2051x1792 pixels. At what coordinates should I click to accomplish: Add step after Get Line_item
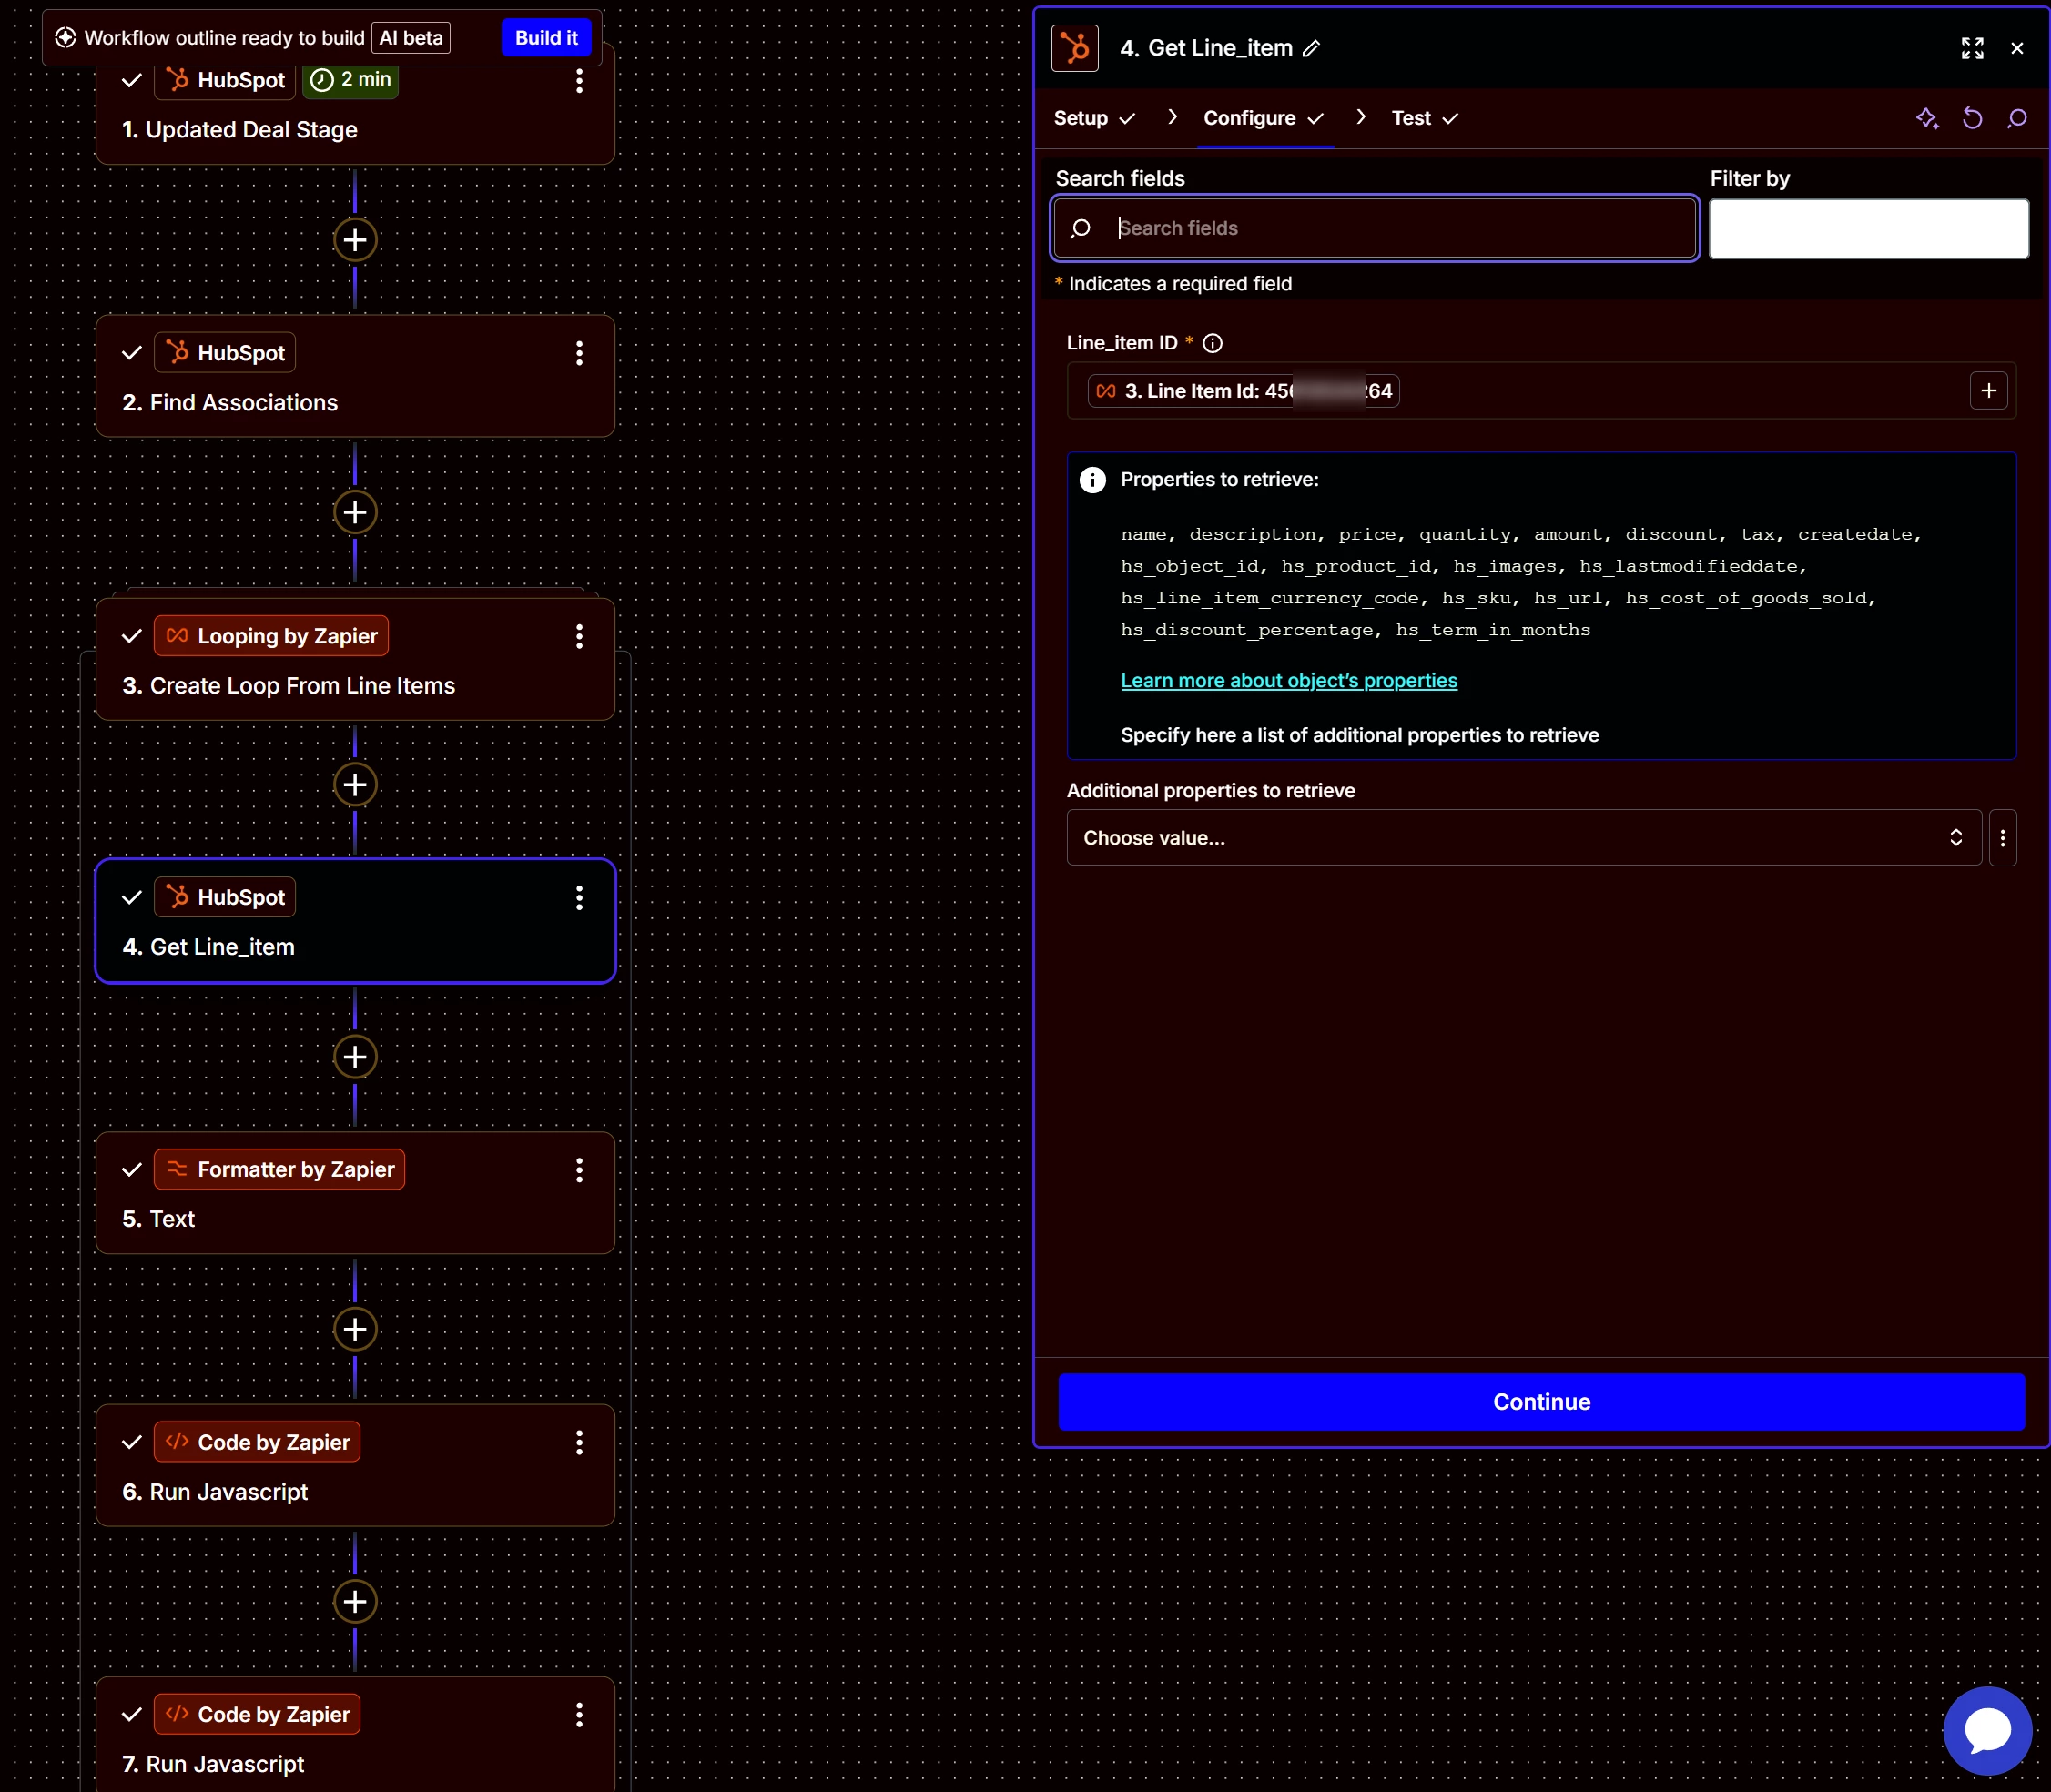(355, 1057)
